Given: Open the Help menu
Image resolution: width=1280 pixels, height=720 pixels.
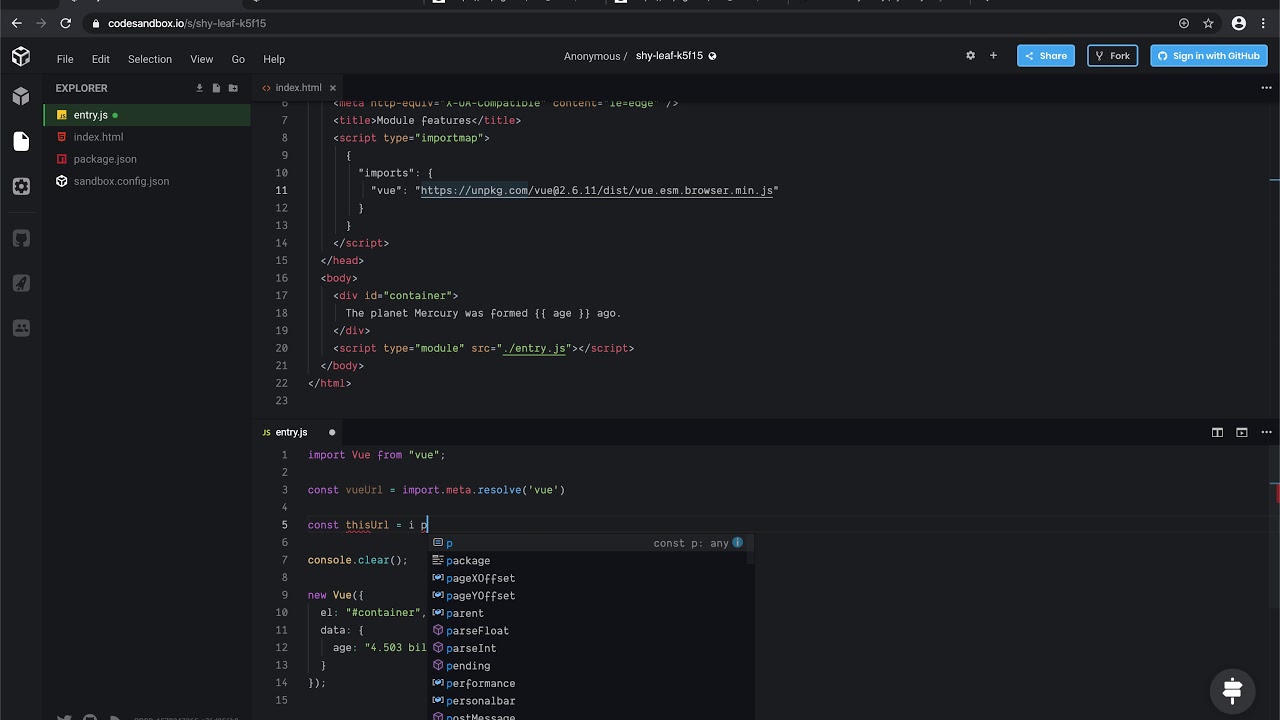Looking at the screenshot, I should click(274, 59).
